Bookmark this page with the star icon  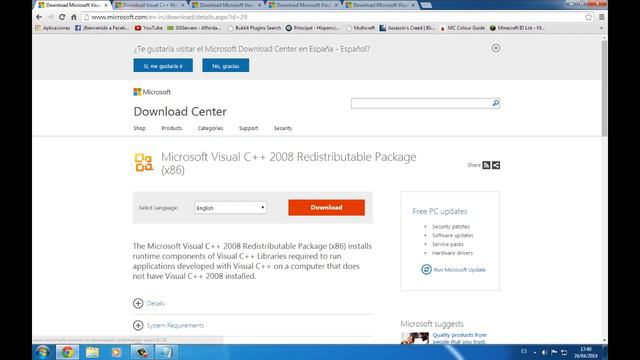click(x=588, y=17)
